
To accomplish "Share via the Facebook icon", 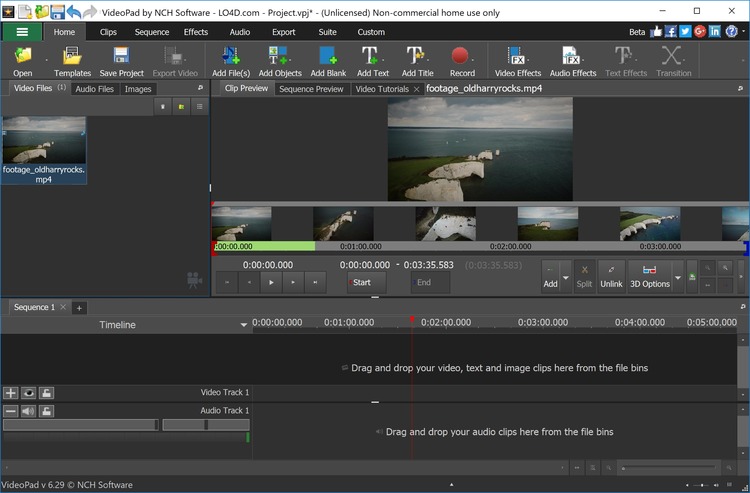I will click(671, 32).
